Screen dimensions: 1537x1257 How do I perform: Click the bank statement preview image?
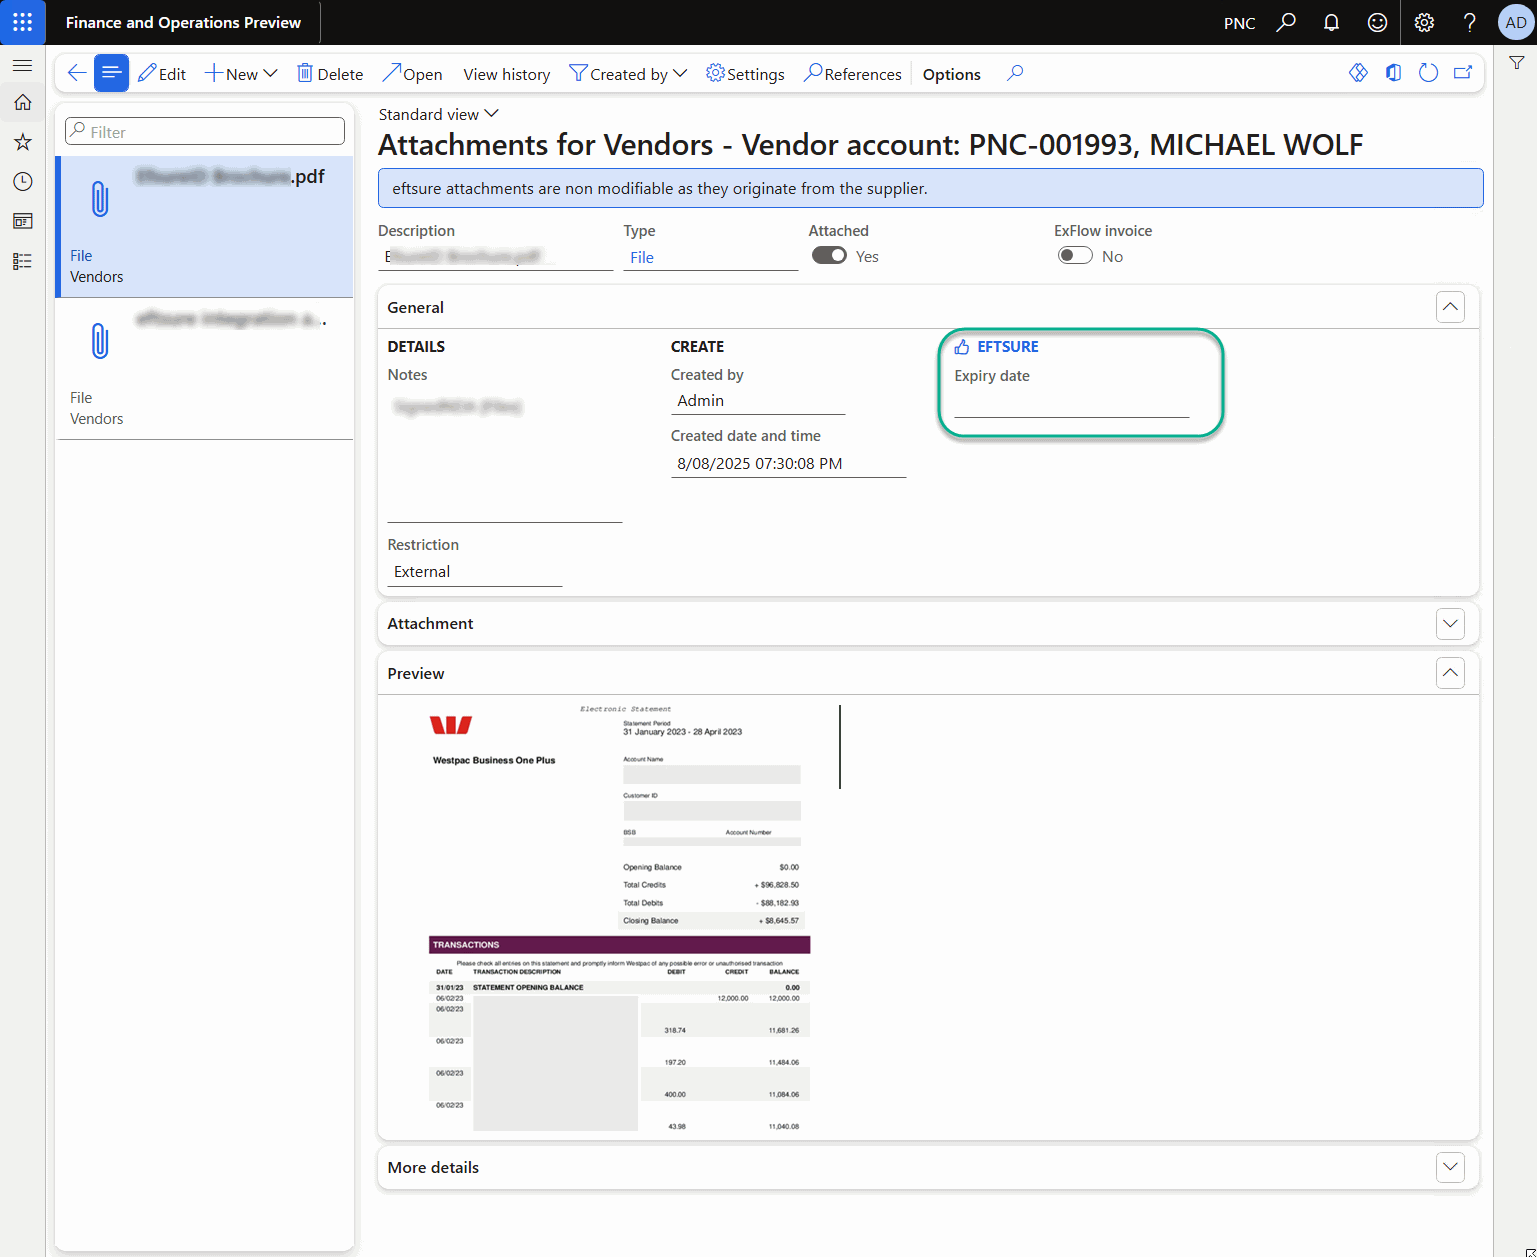[619, 917]
